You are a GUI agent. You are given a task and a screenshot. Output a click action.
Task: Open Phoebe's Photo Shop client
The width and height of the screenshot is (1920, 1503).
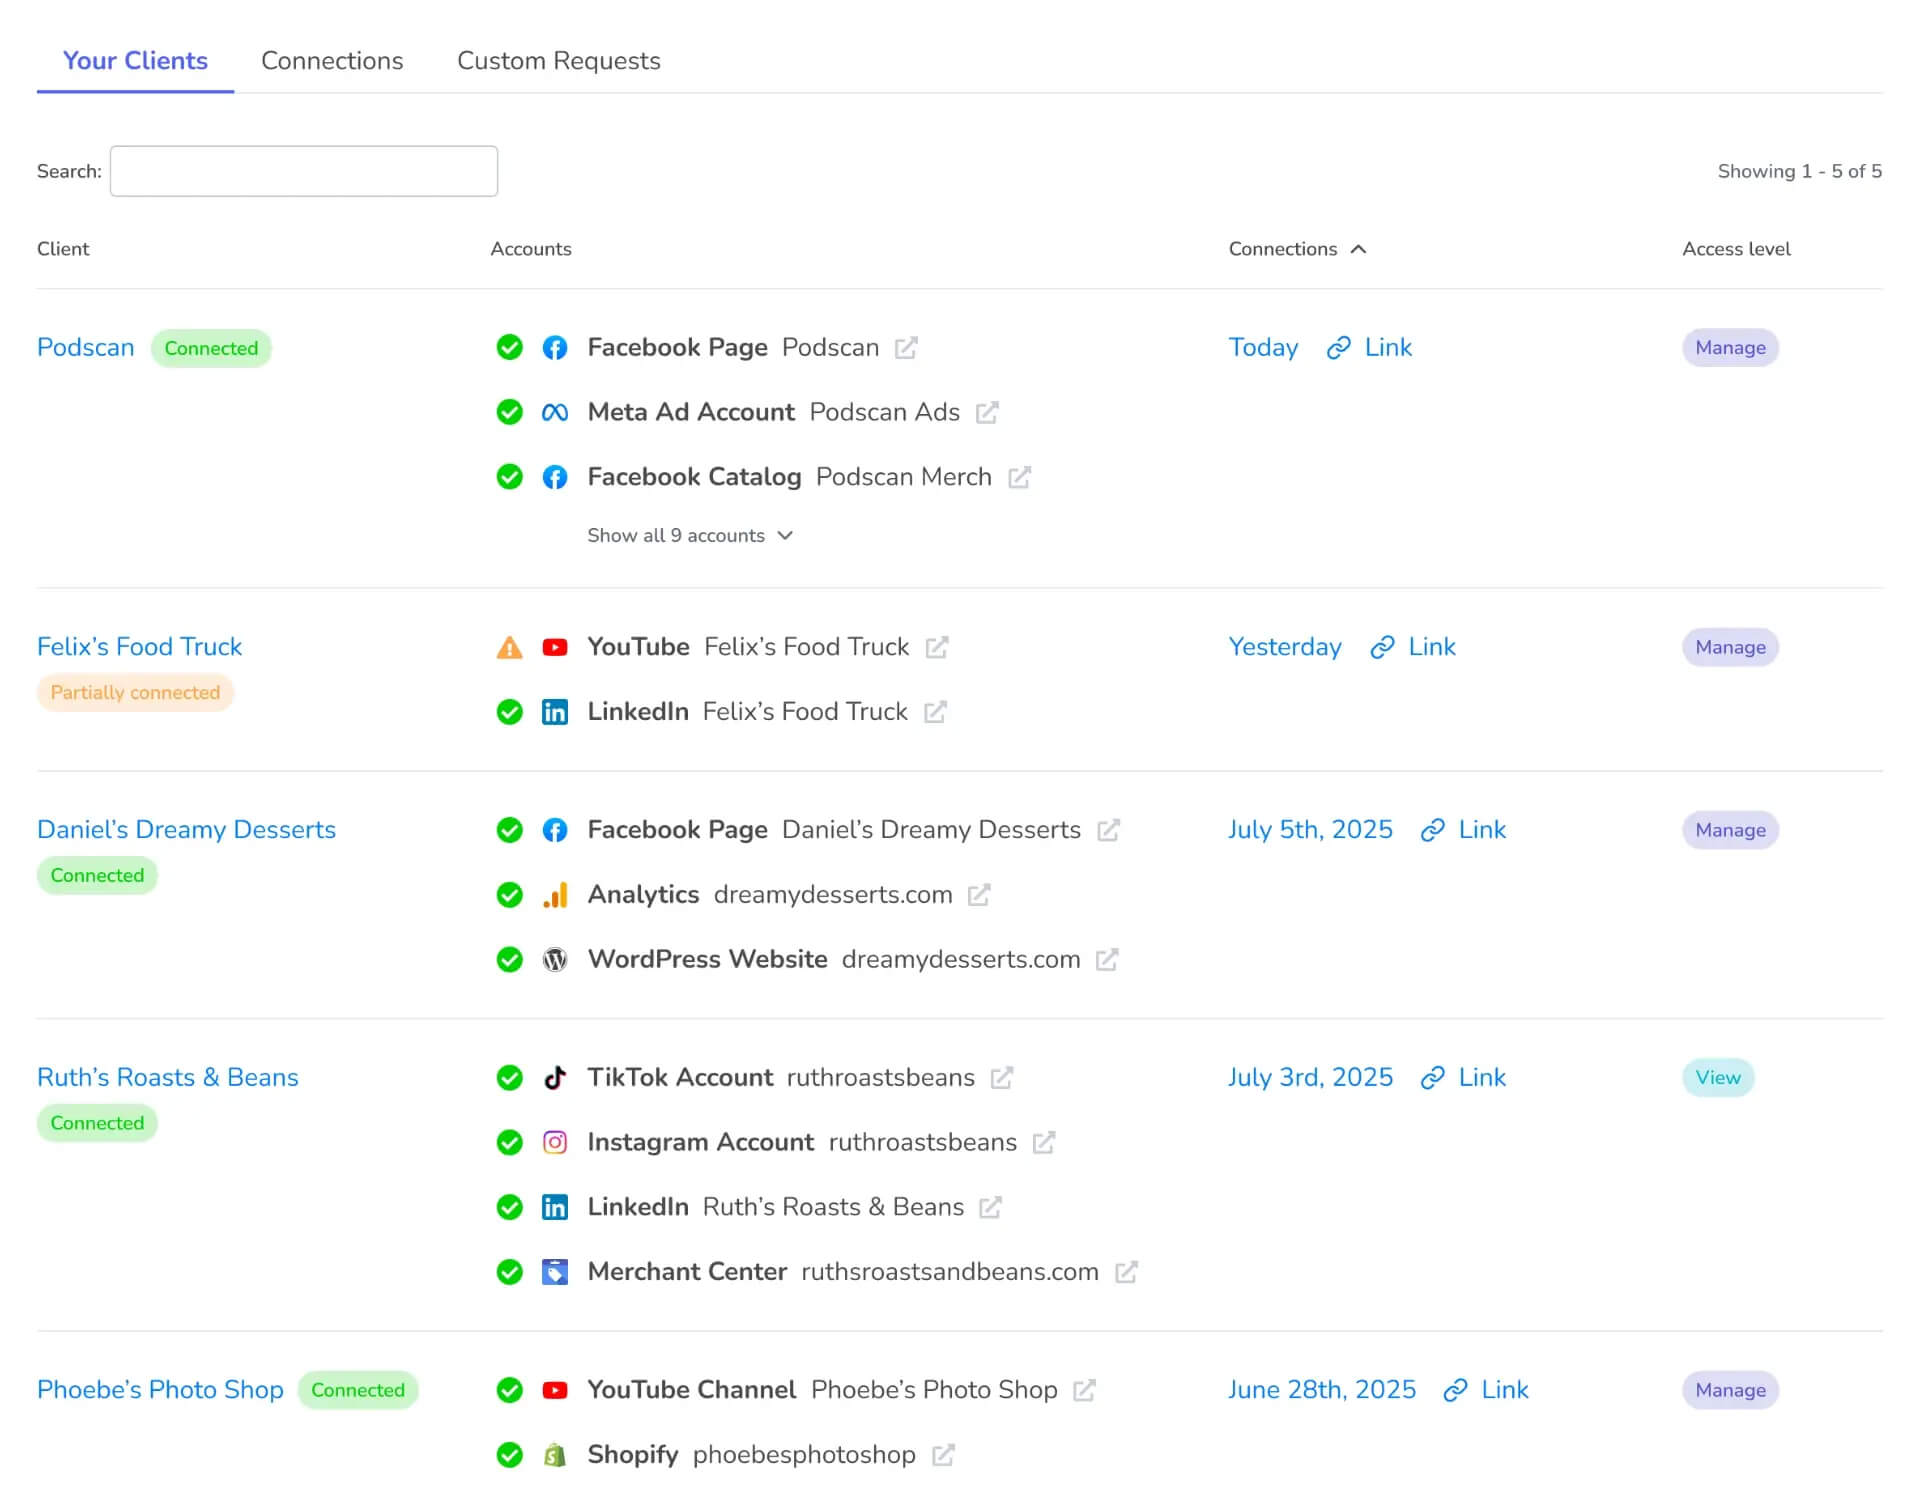[160, 1390]
